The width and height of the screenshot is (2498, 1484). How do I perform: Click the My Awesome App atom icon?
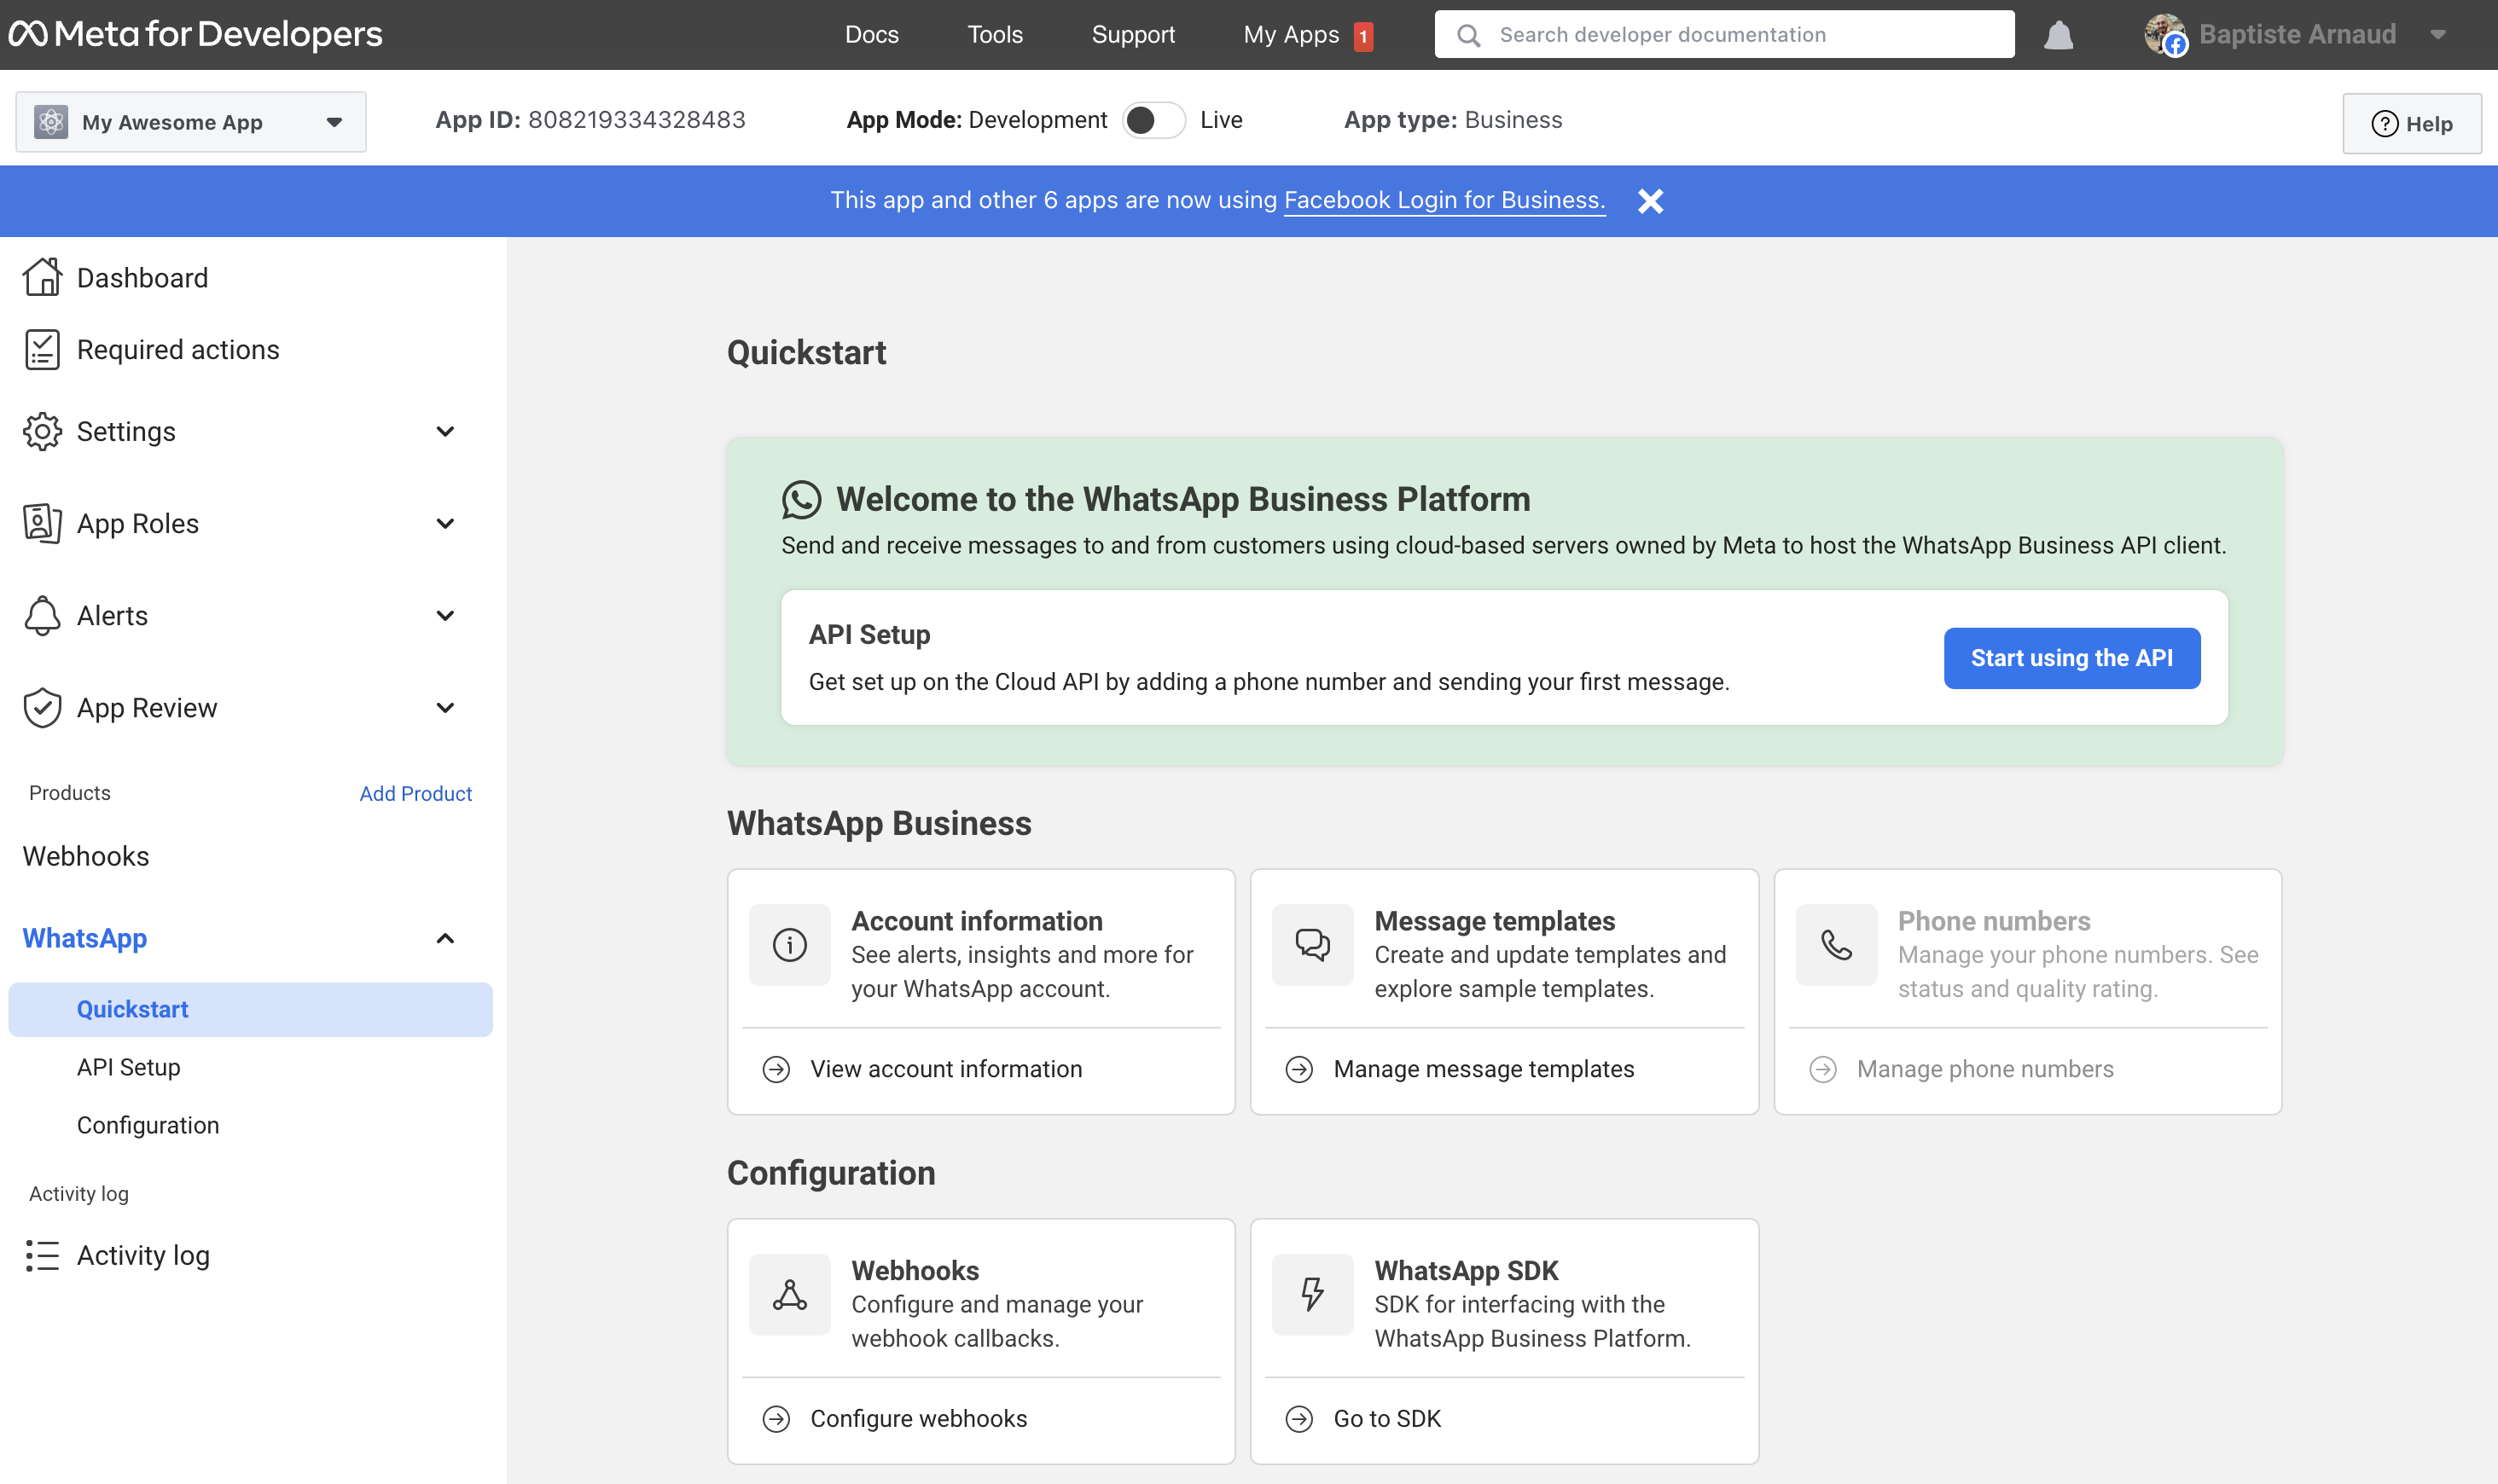[51, 122]
